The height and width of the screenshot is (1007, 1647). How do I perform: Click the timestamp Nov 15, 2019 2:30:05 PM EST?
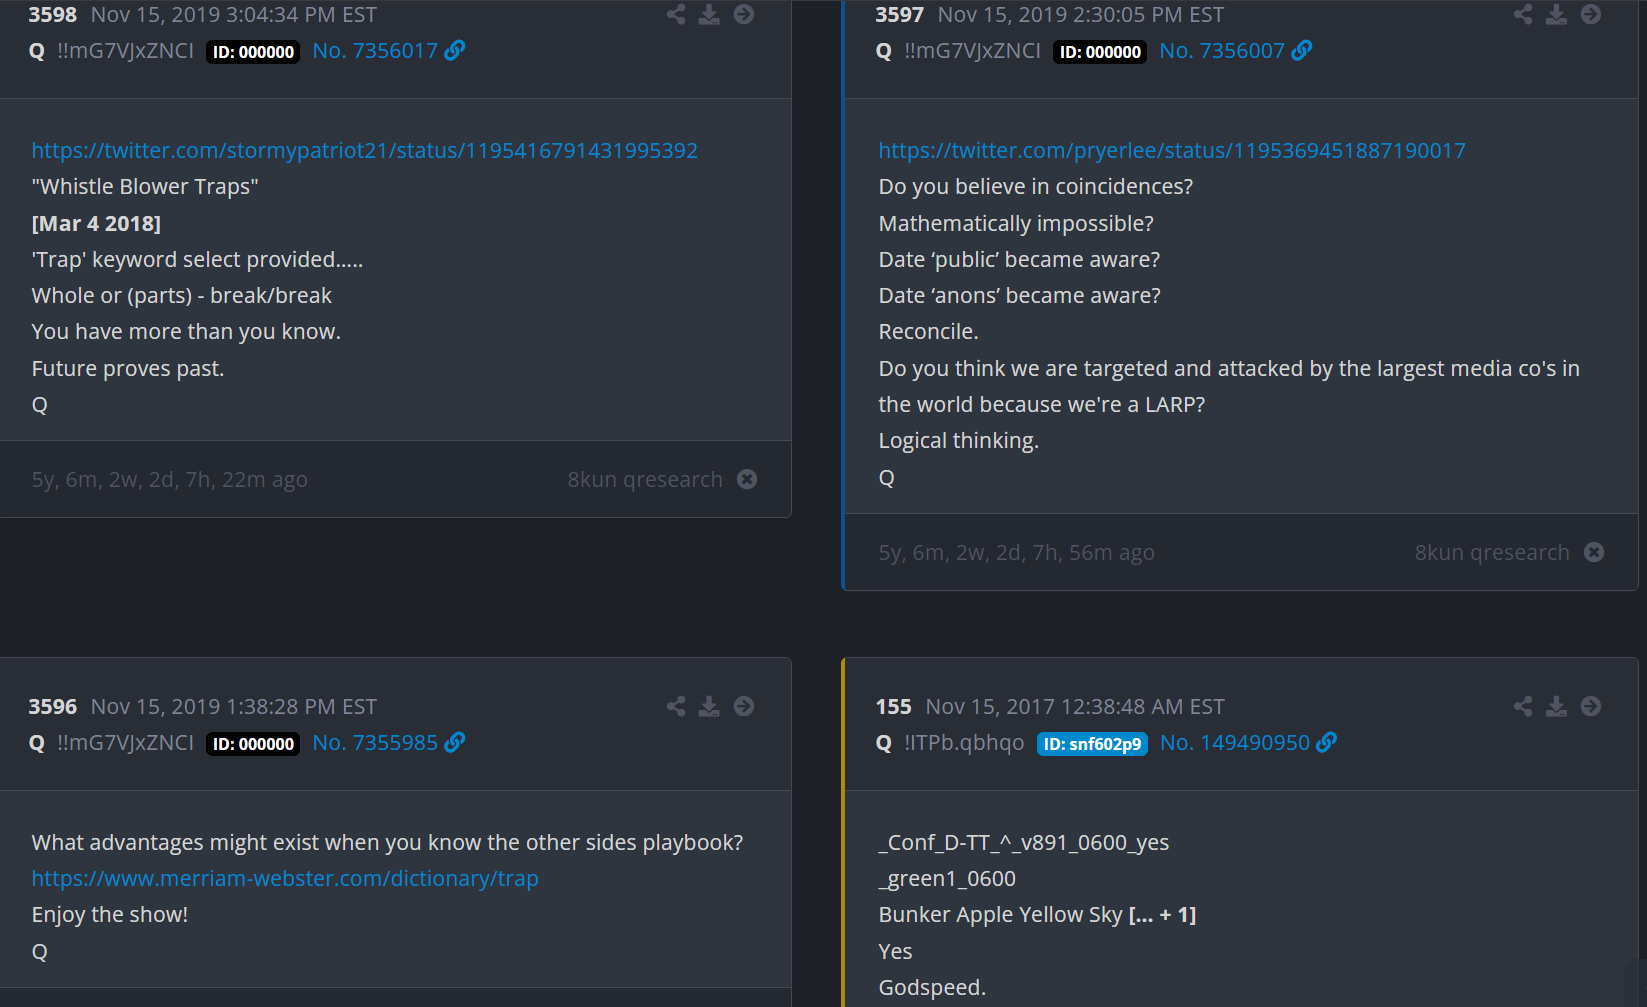coord(1081,14)
